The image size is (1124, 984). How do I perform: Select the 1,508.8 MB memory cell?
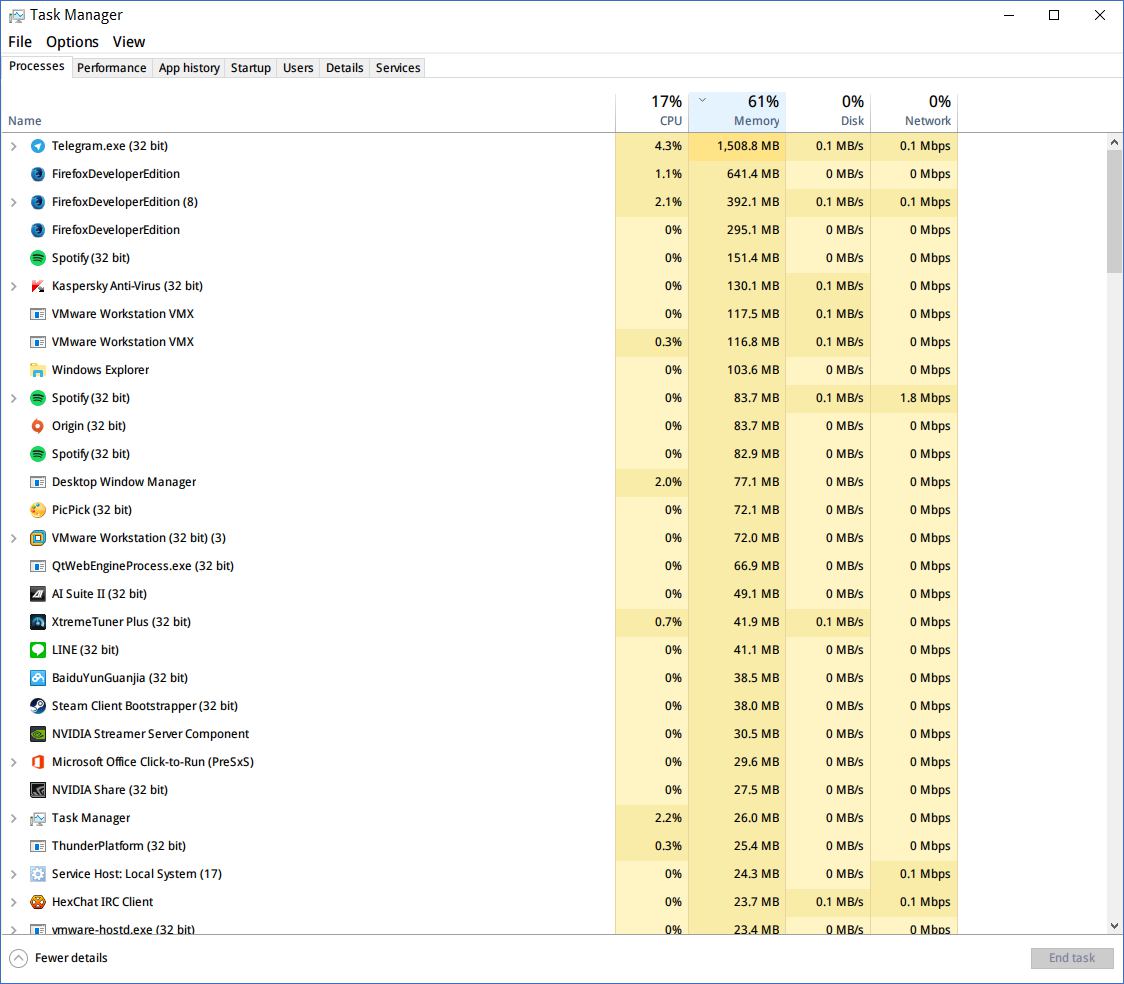click(x=738, y=146)
